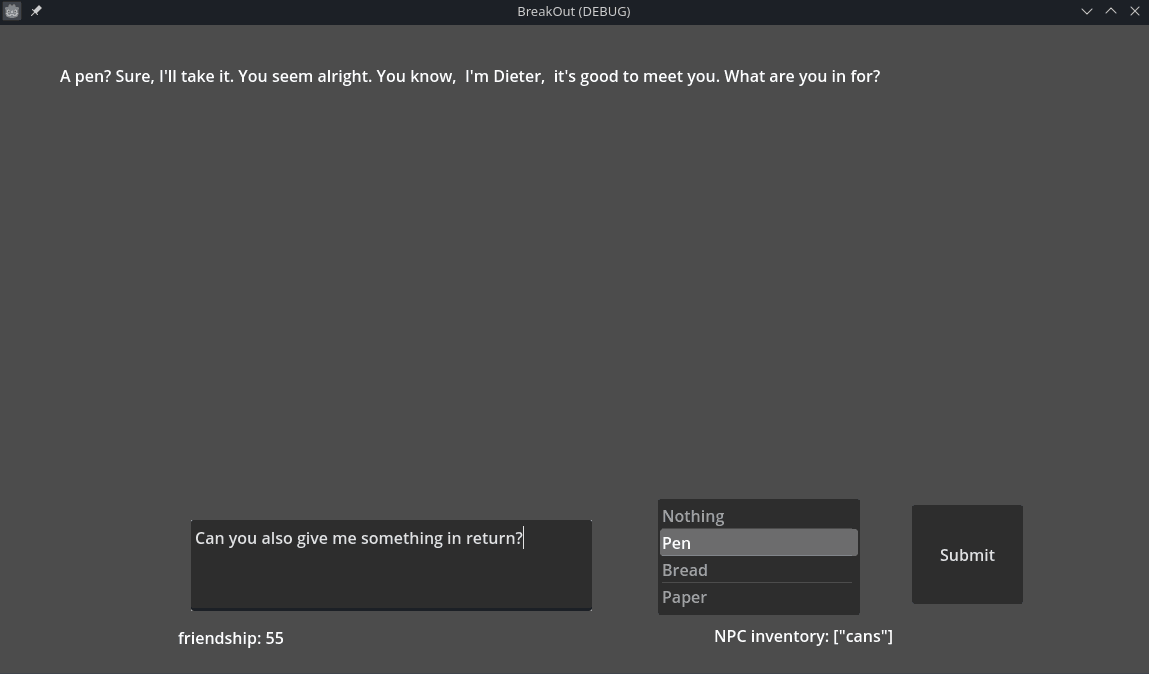Maximize the BreakOut window

pyautogui.click(x=1111, y=11)
